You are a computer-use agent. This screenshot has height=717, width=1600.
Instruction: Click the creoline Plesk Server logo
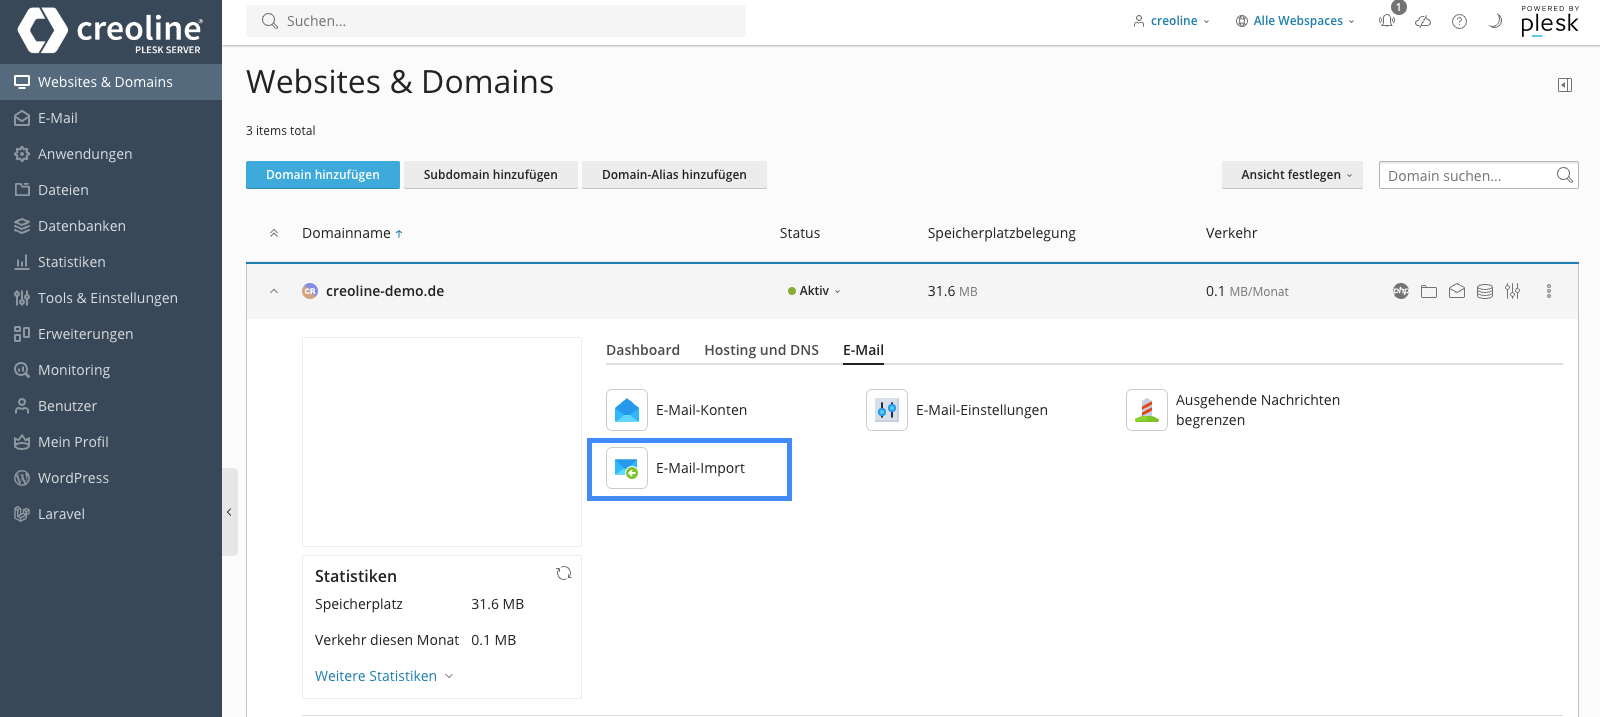coord(110,30)
